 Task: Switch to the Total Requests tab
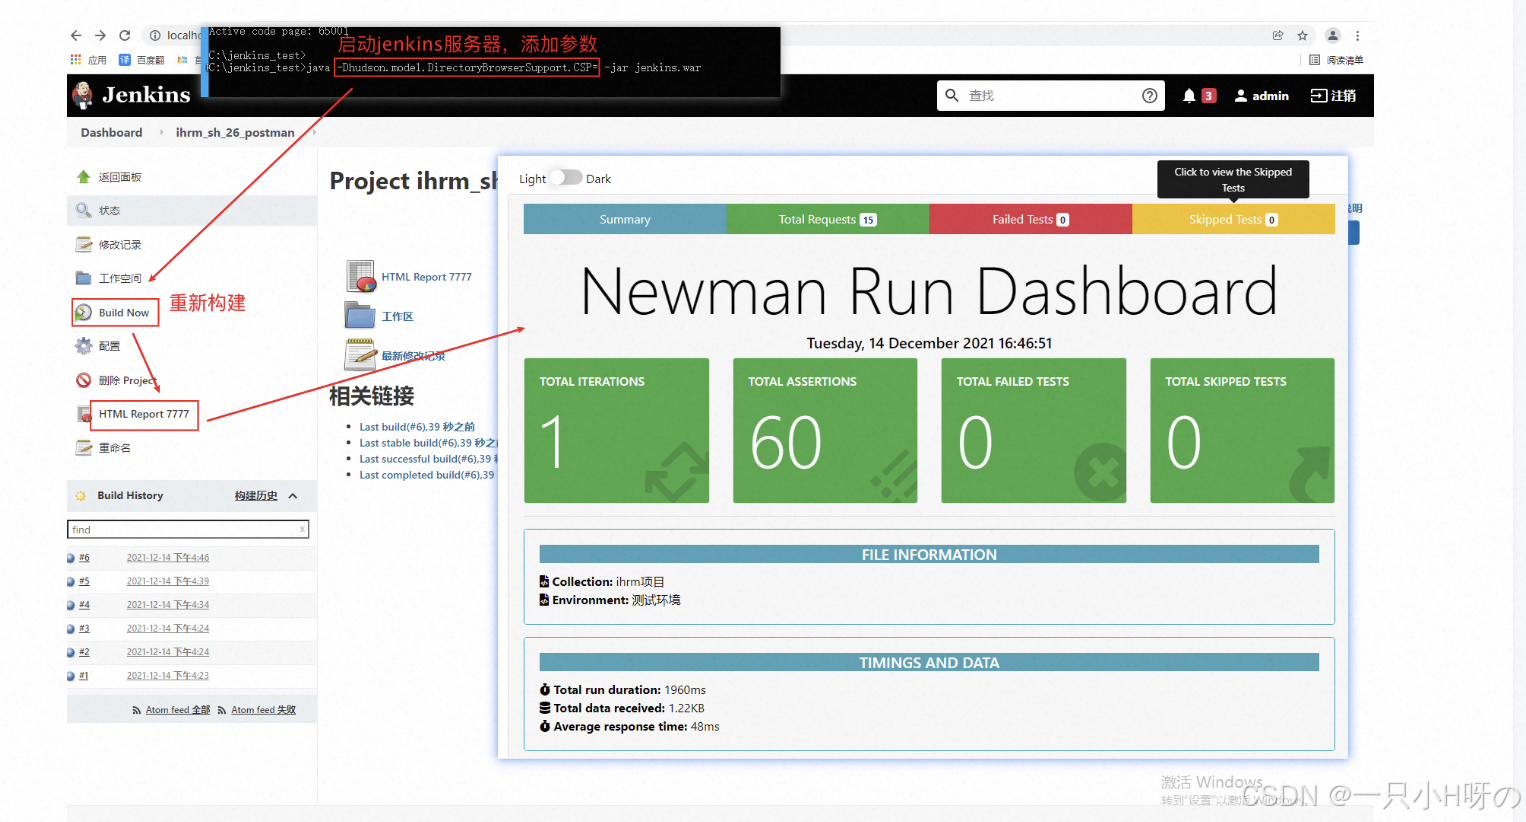coord(828,219)
